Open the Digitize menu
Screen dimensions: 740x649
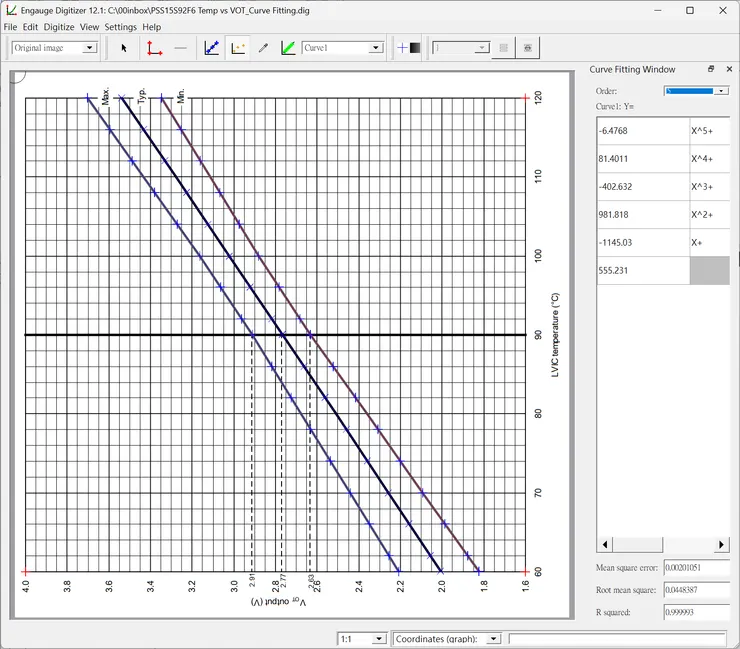57,27
